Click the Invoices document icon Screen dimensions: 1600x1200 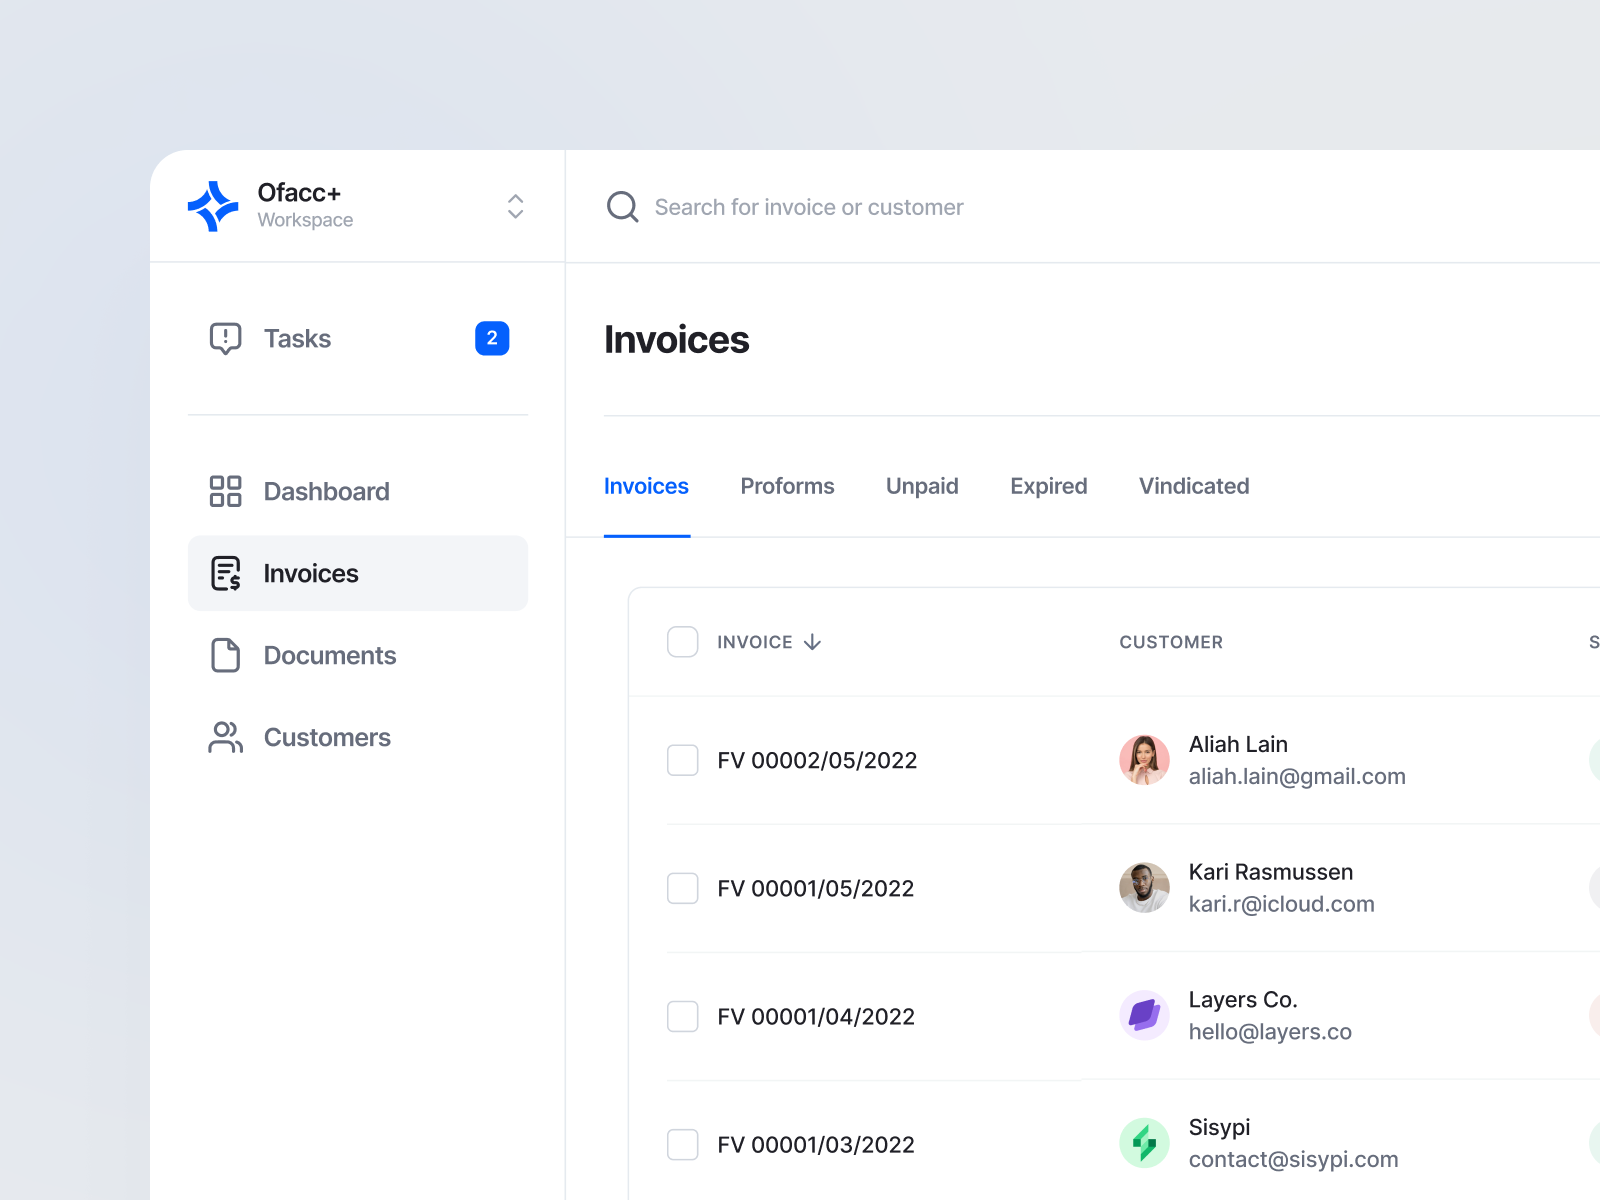coord(224,573)
